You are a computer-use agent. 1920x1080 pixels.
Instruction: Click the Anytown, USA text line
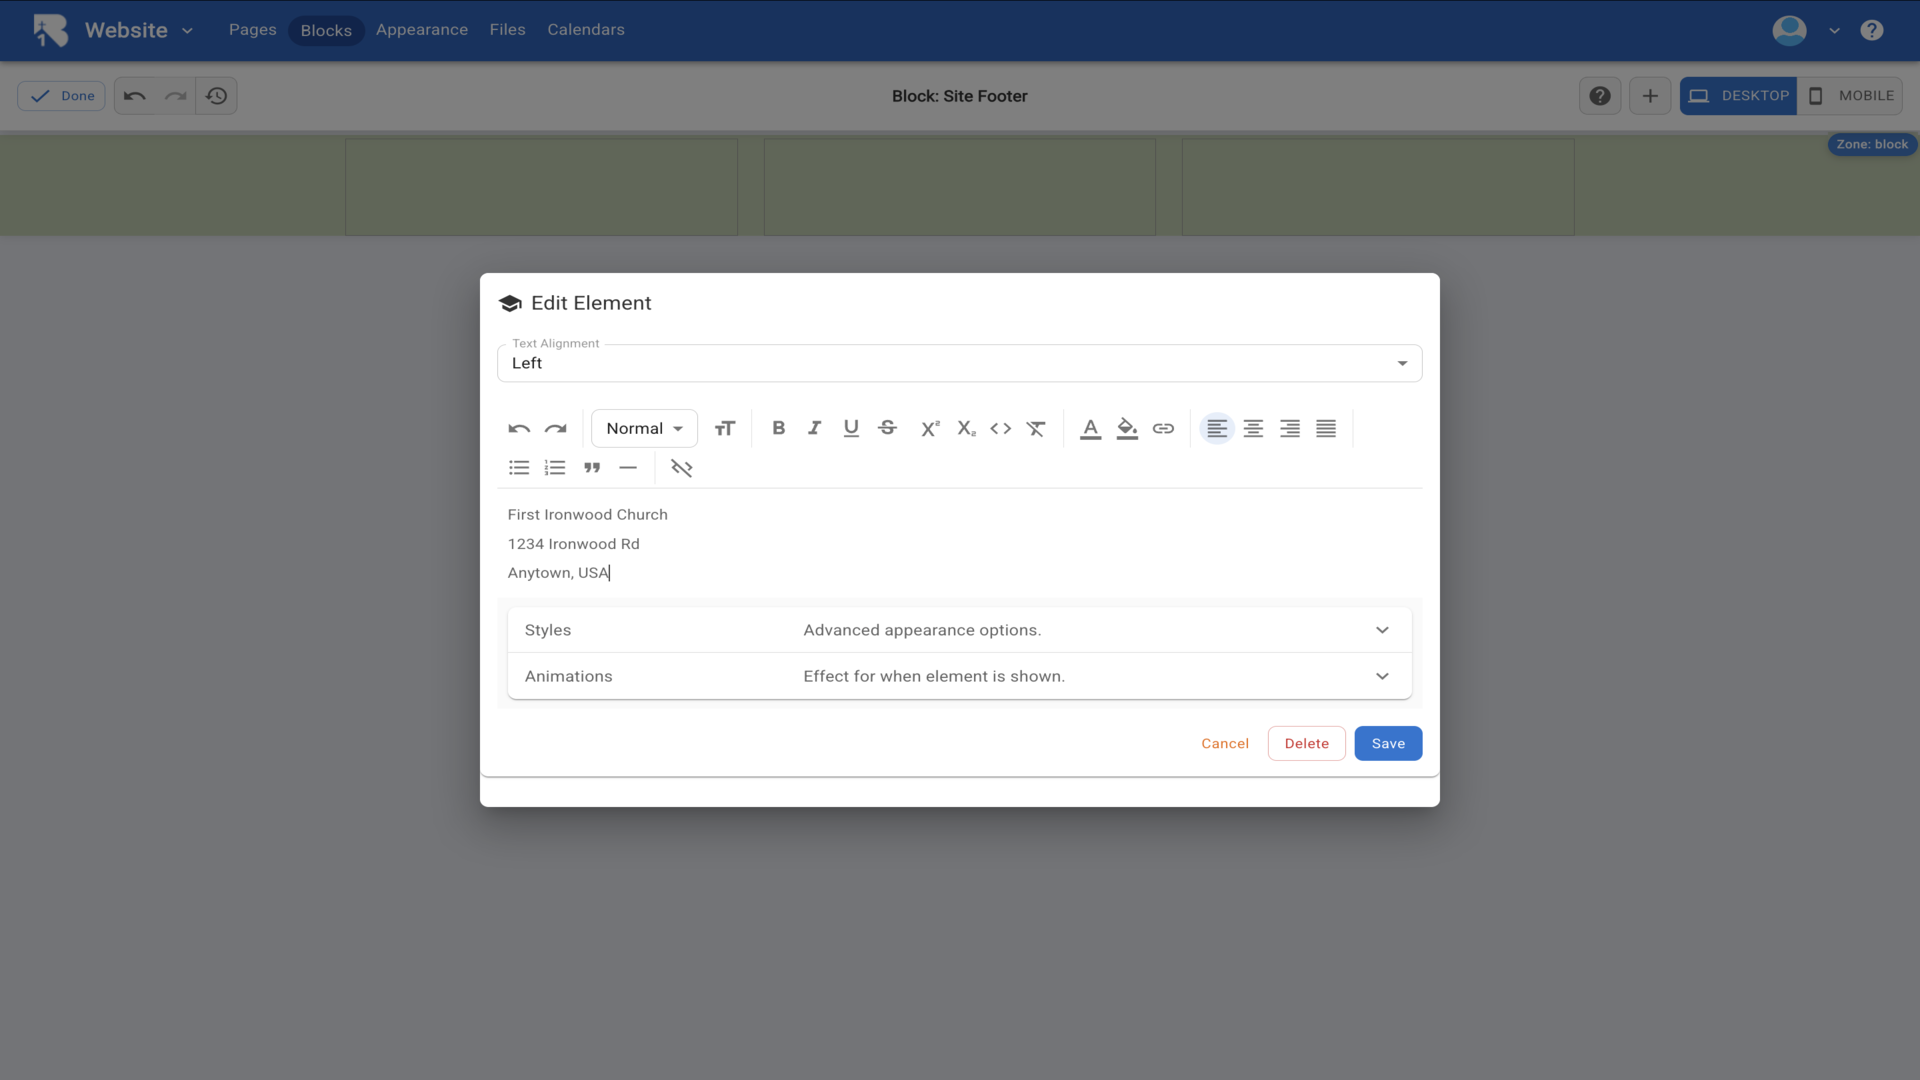click(x=558, y=573)
